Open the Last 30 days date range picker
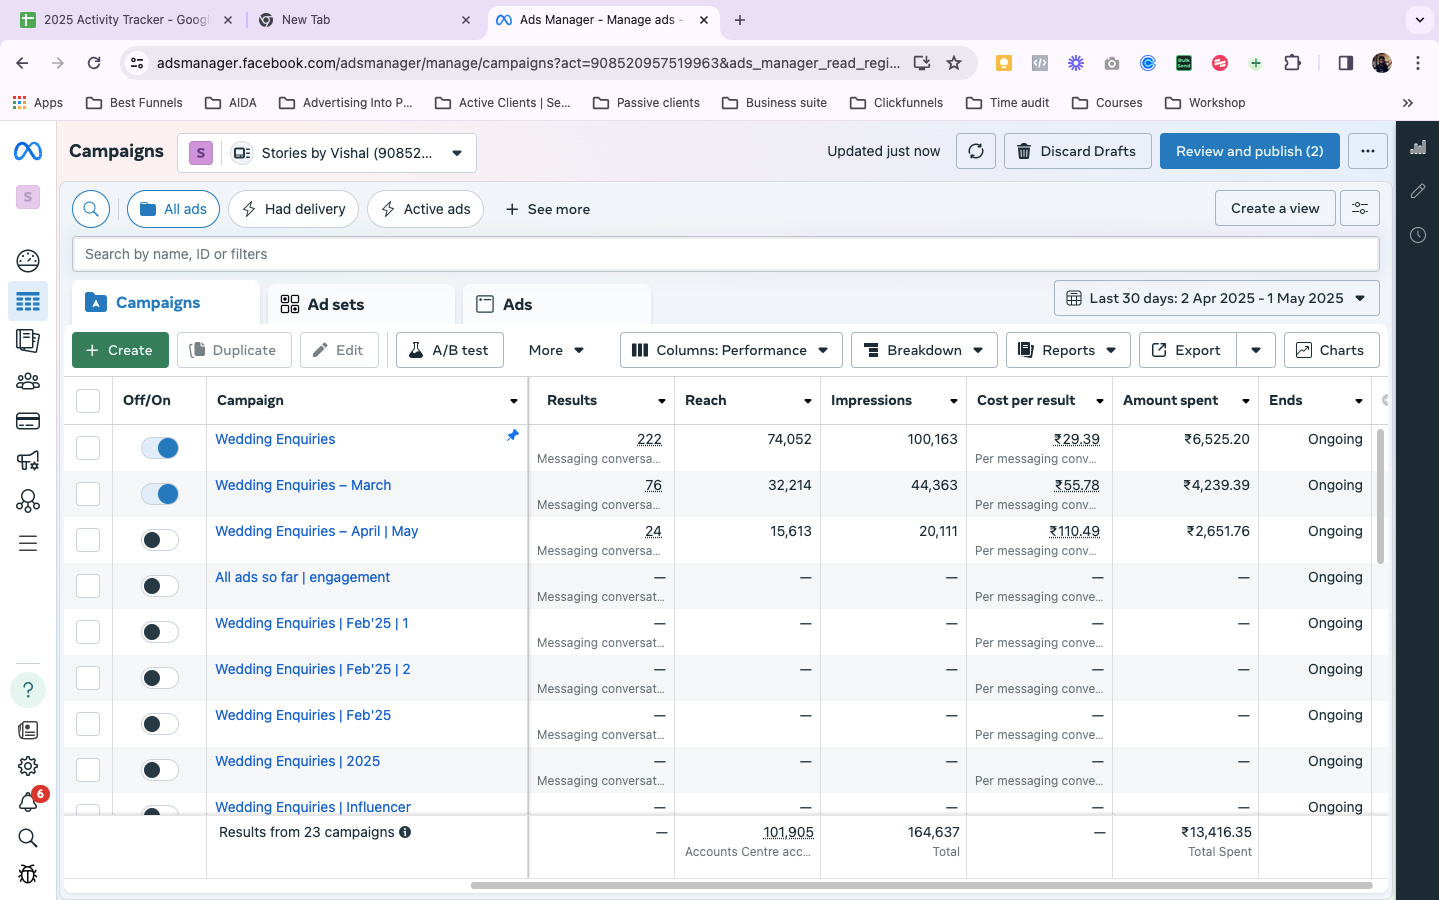The width and height of the screenshot is (1439, 900). coord(1216,298)
